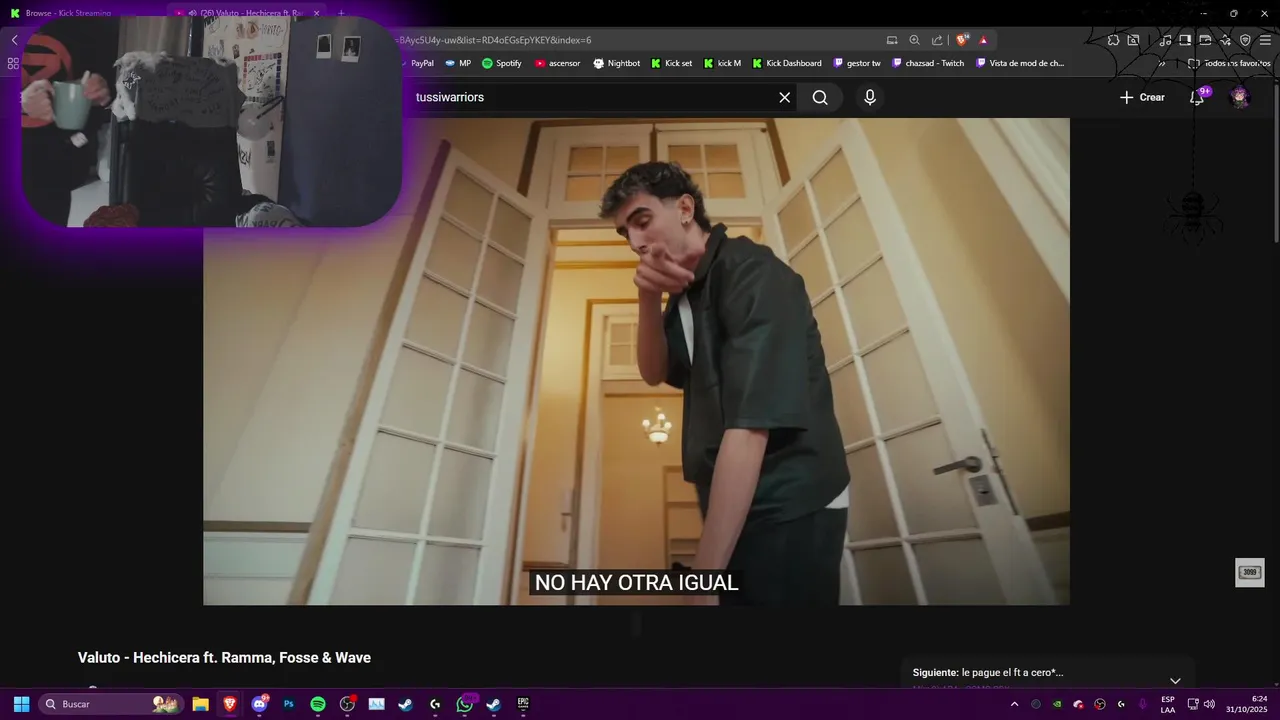Open the Todos los favoritos folder
The width and height of the screenshot is (1280, 720).
[1230, 63]
